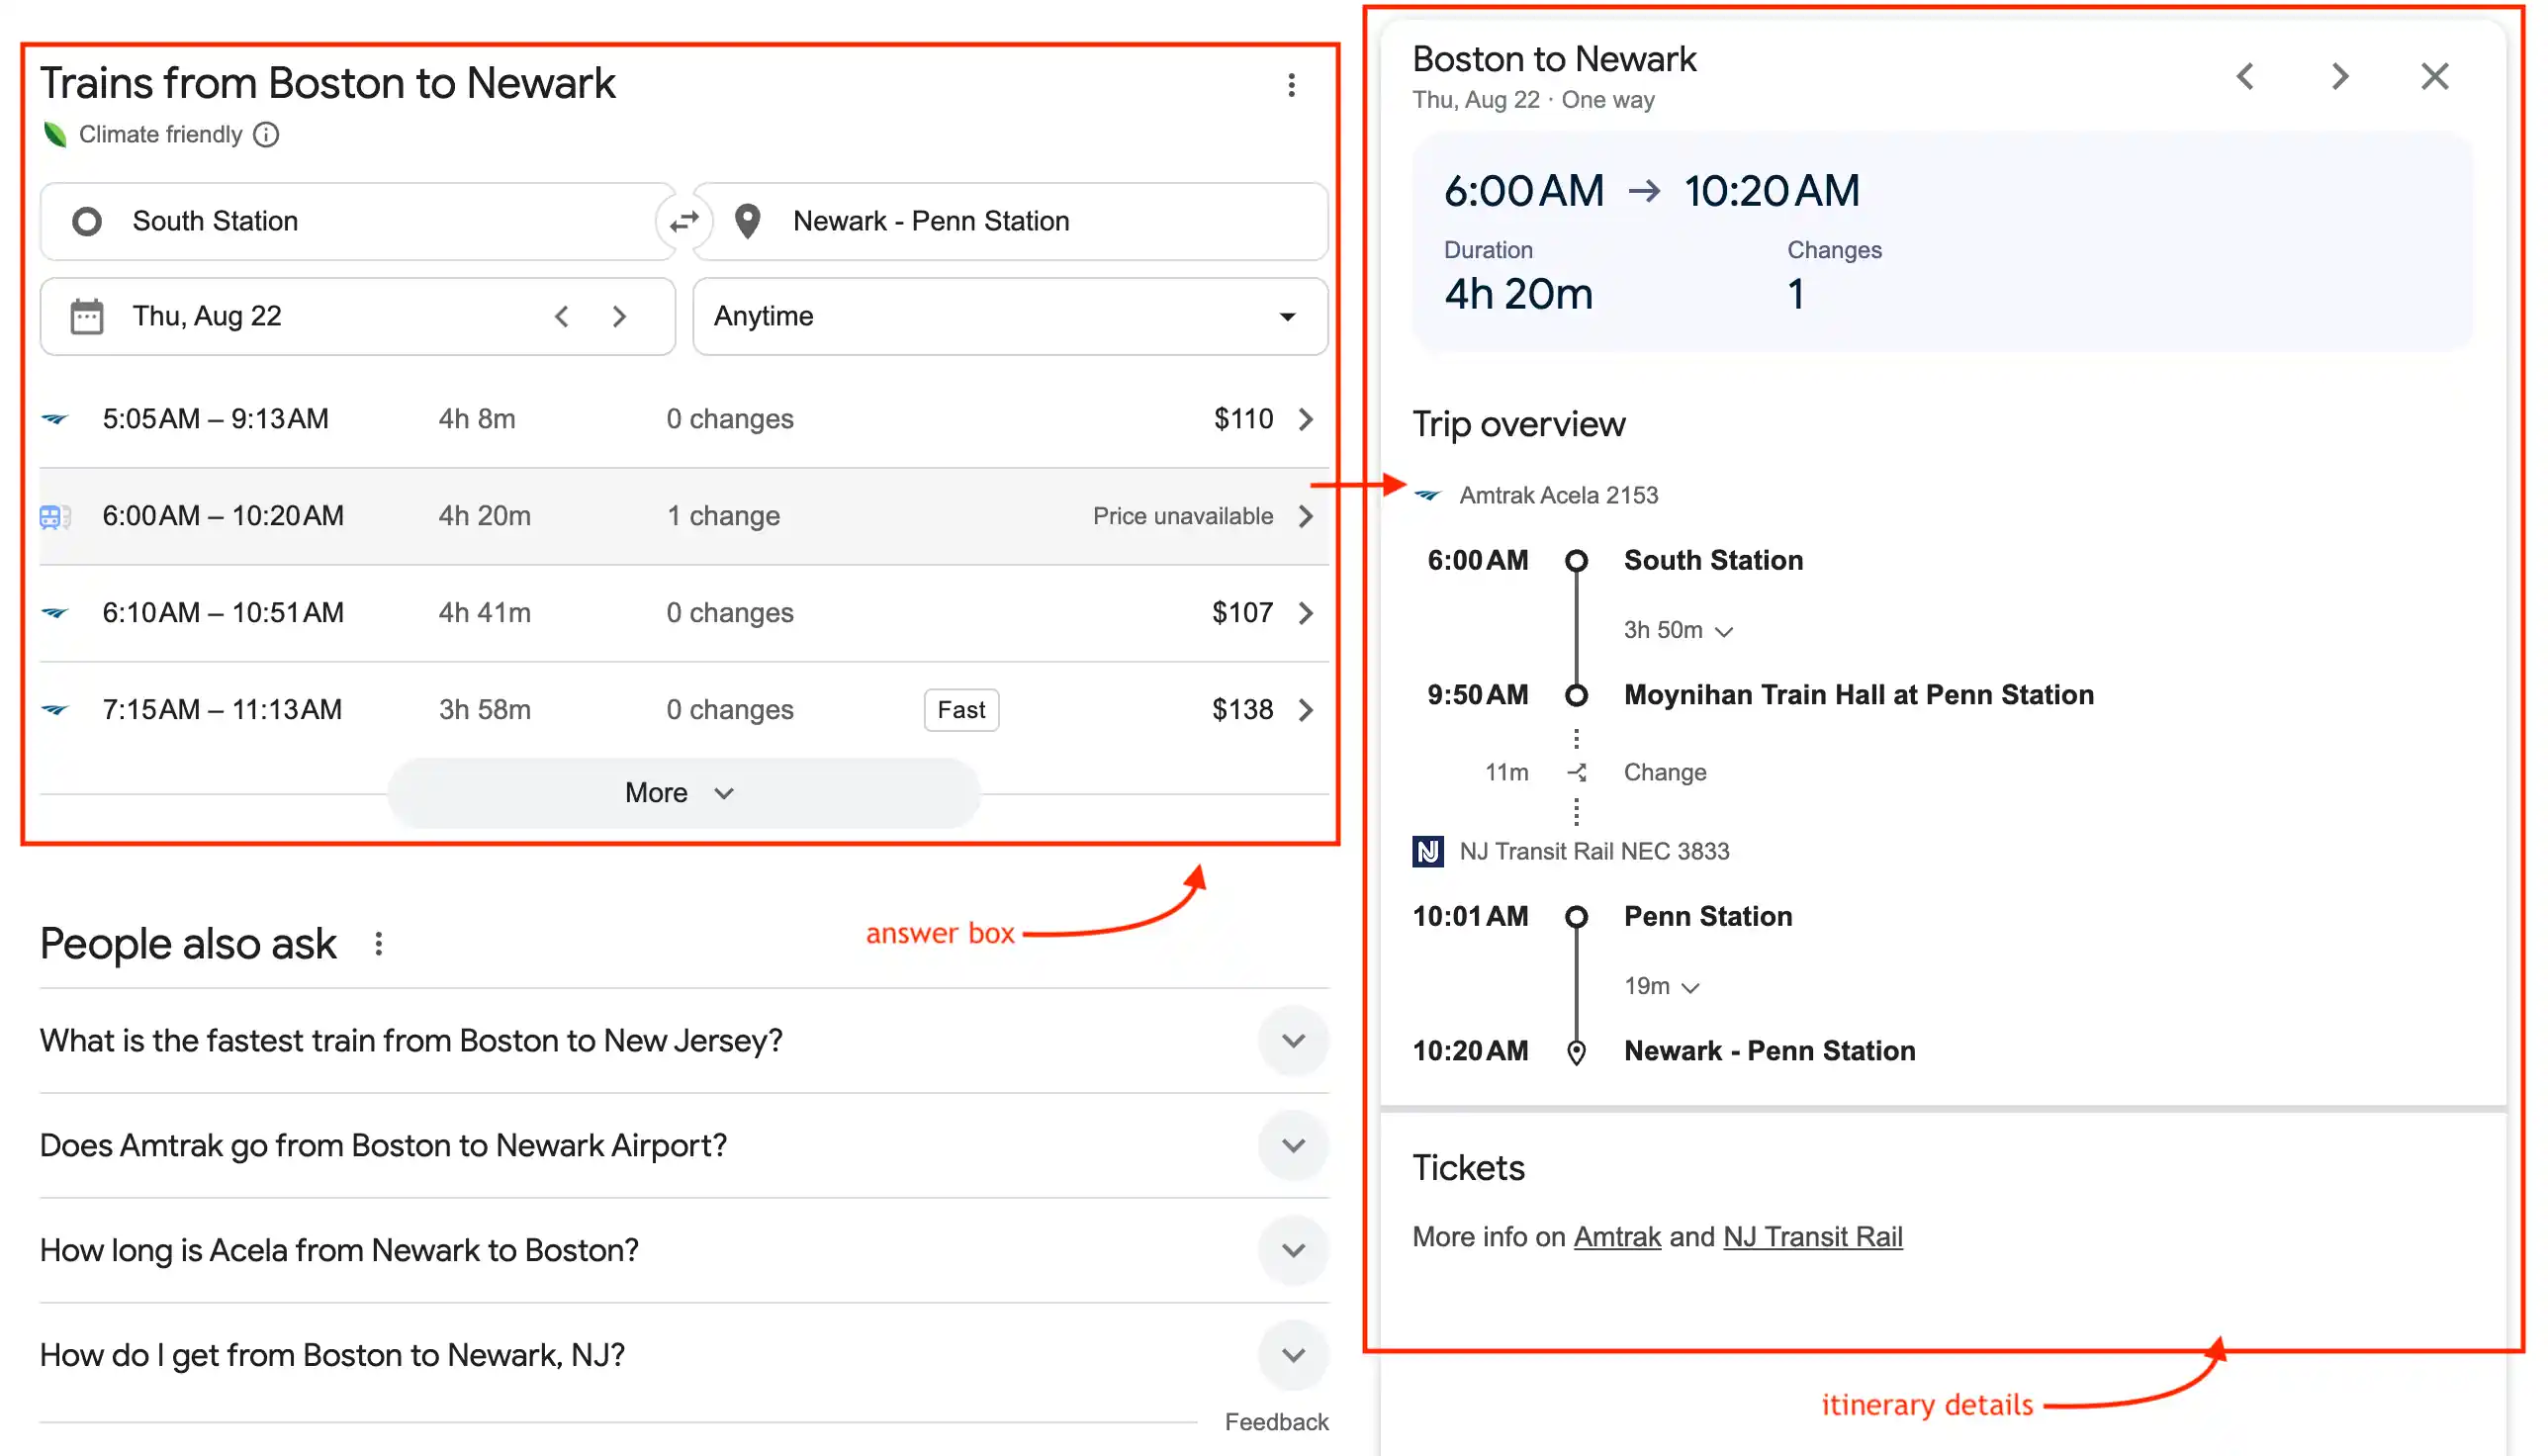The image size is (2548, 1456).
Task: Go to next itinerary in Boston to Newark panel
Action: 2340,76
